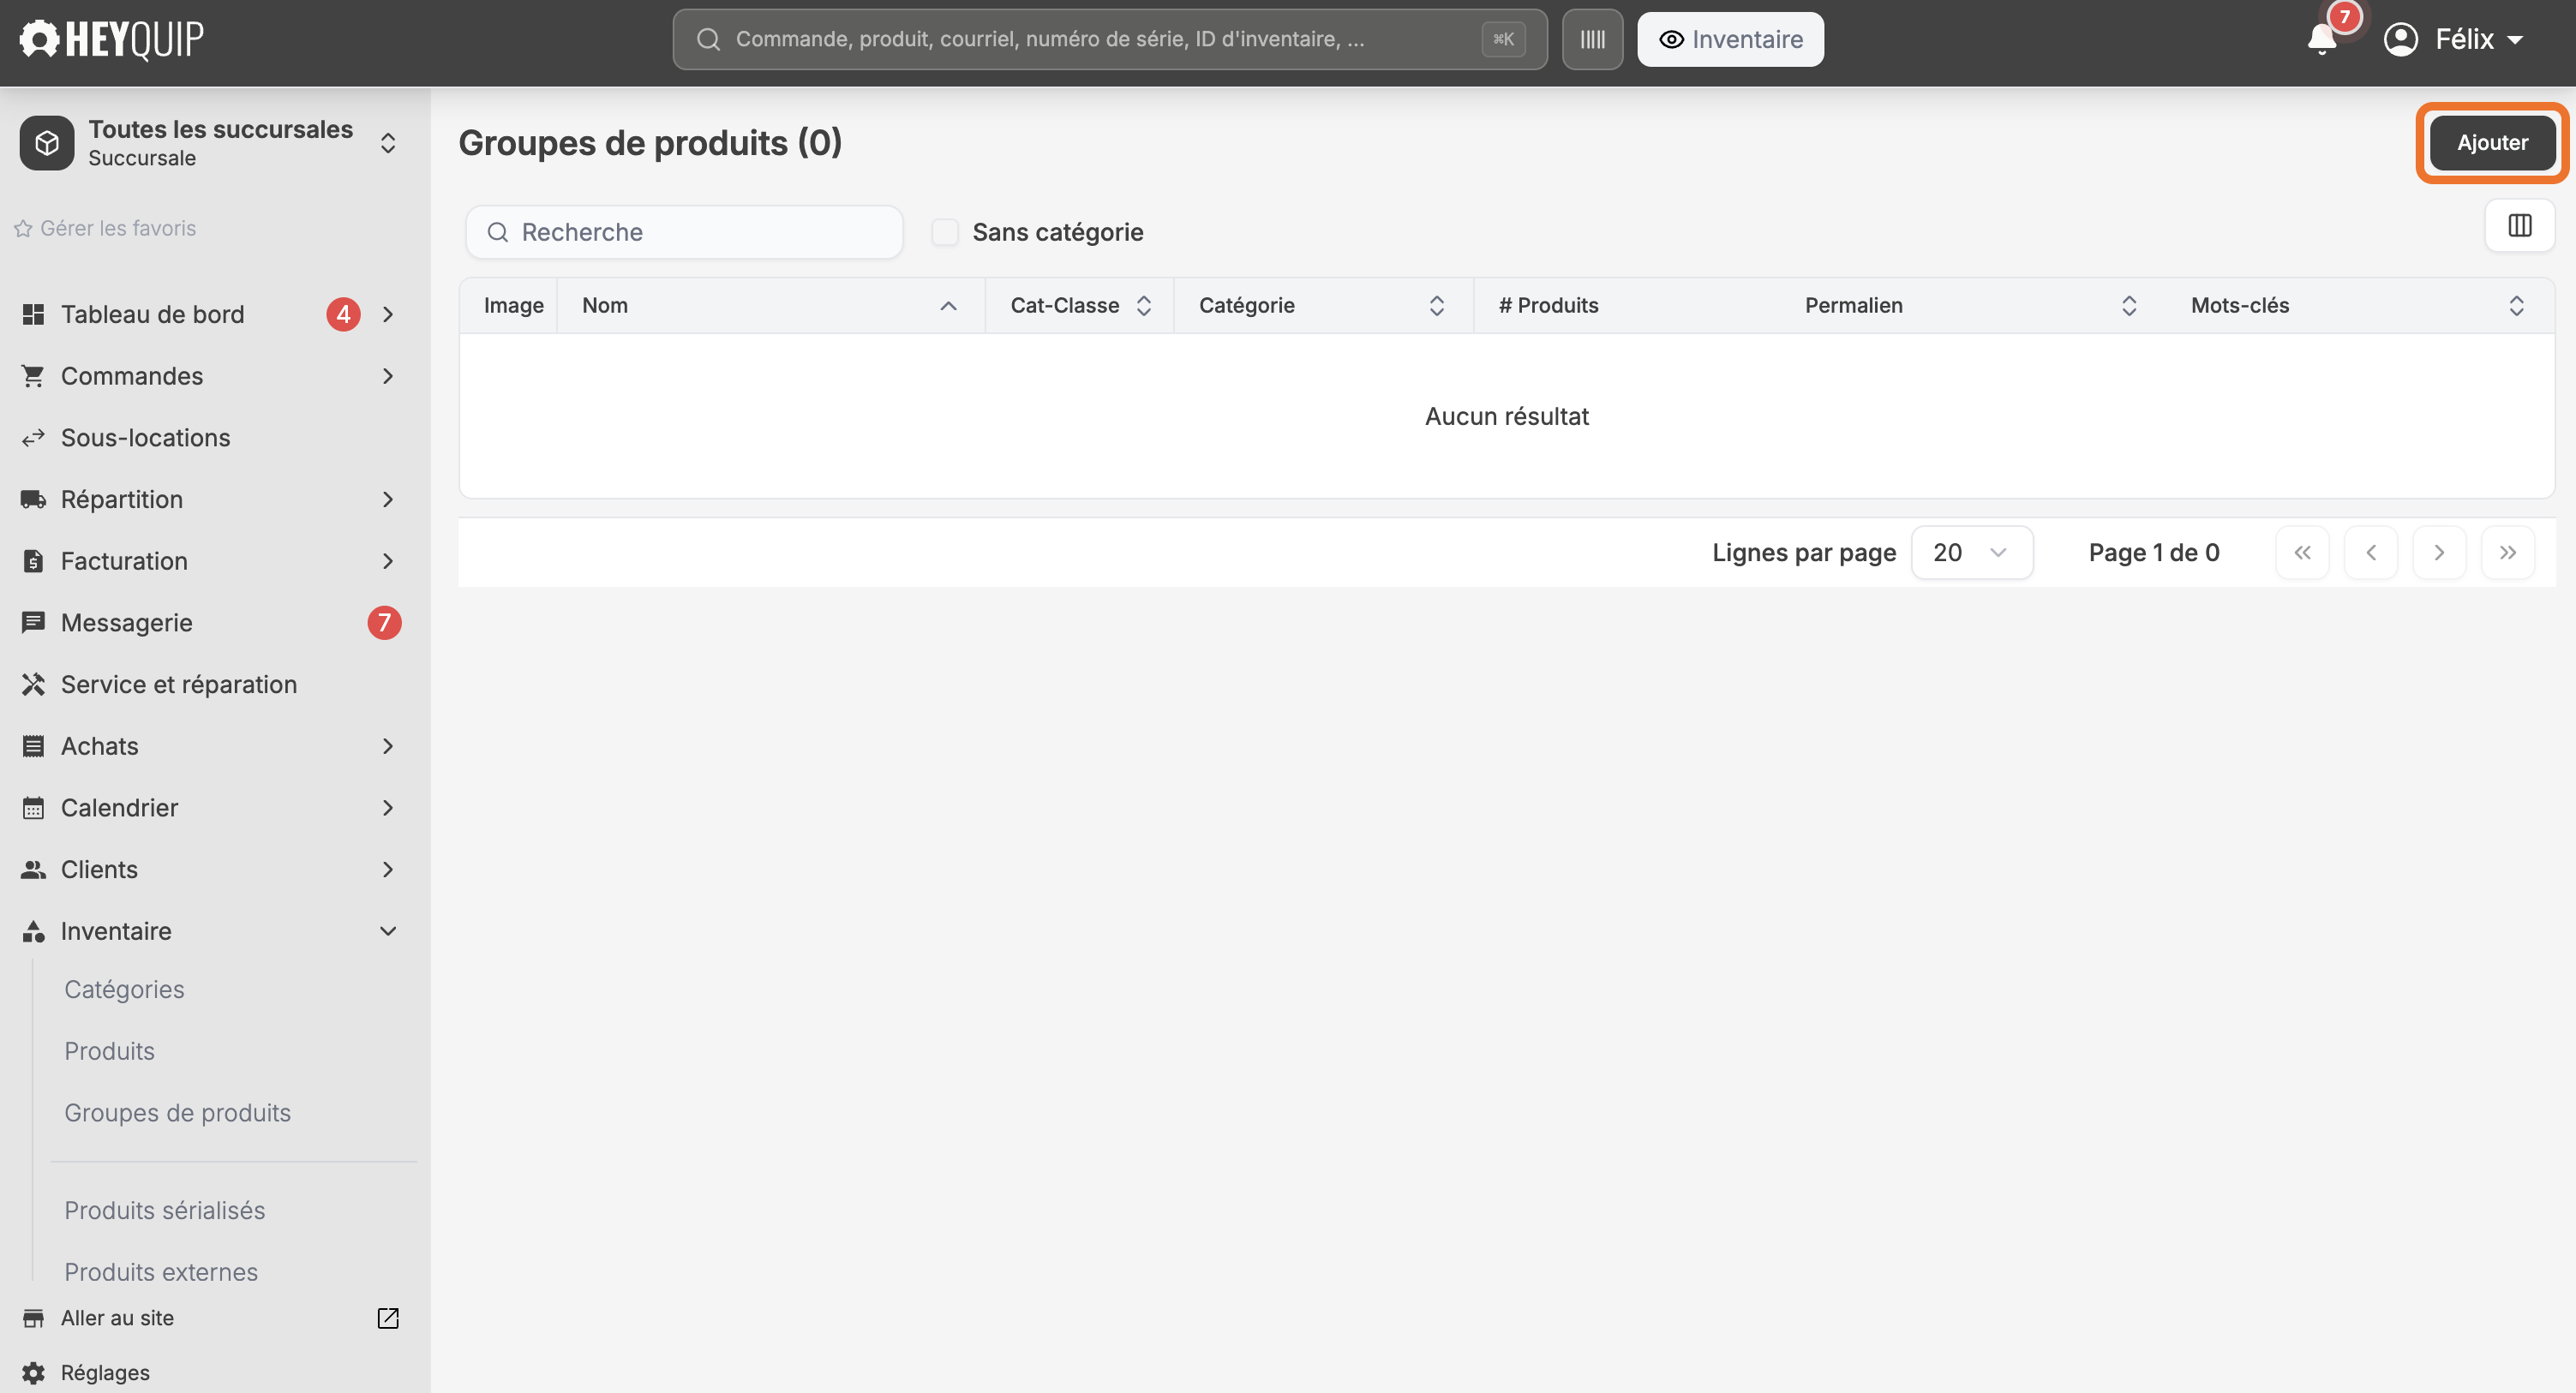Click Gérer les favoris link
The image size is (2576, 1393).
(x=118, y=229)
